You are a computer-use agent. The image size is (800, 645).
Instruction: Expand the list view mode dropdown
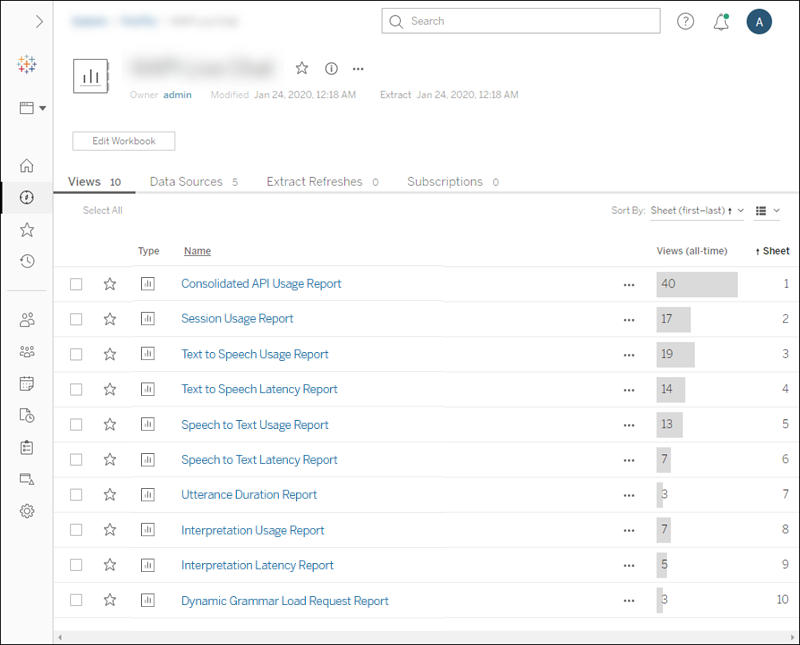tap(767, 211)
